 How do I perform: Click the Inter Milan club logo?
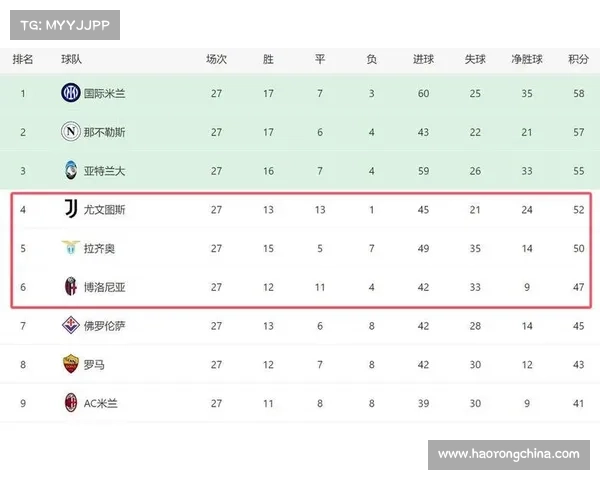71,93
